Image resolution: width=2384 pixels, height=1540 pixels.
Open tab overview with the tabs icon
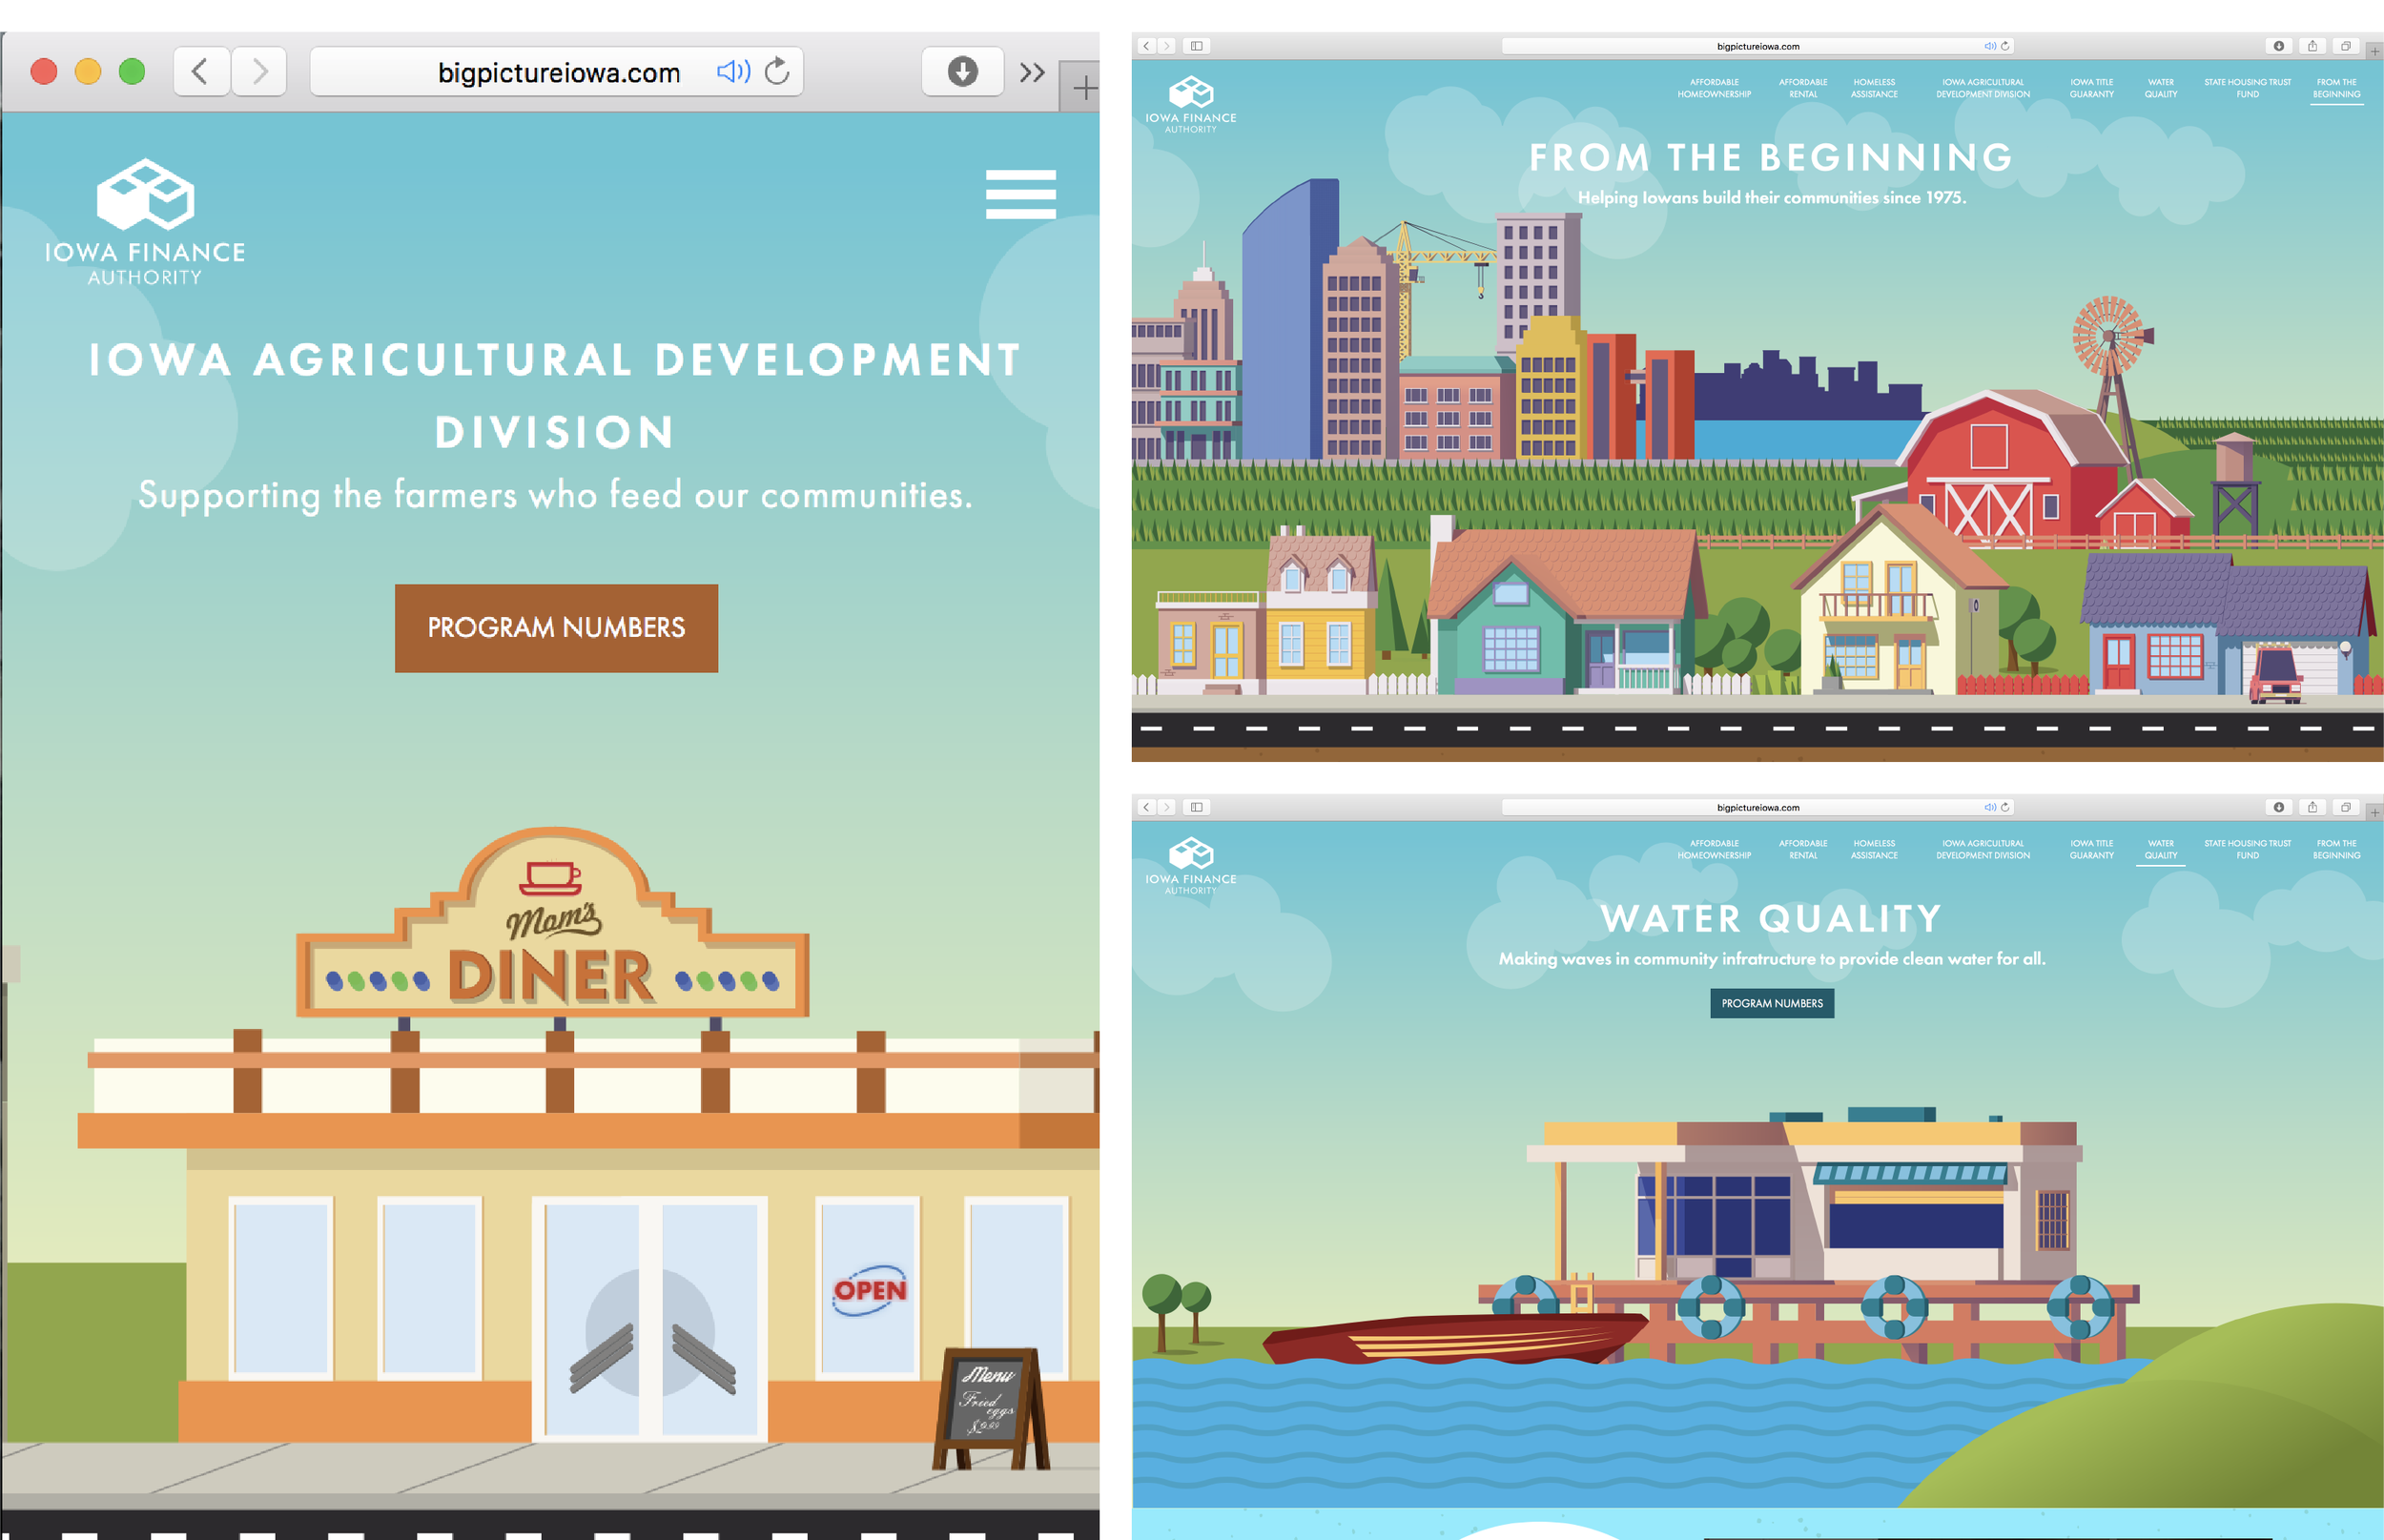coord(2348,45)
